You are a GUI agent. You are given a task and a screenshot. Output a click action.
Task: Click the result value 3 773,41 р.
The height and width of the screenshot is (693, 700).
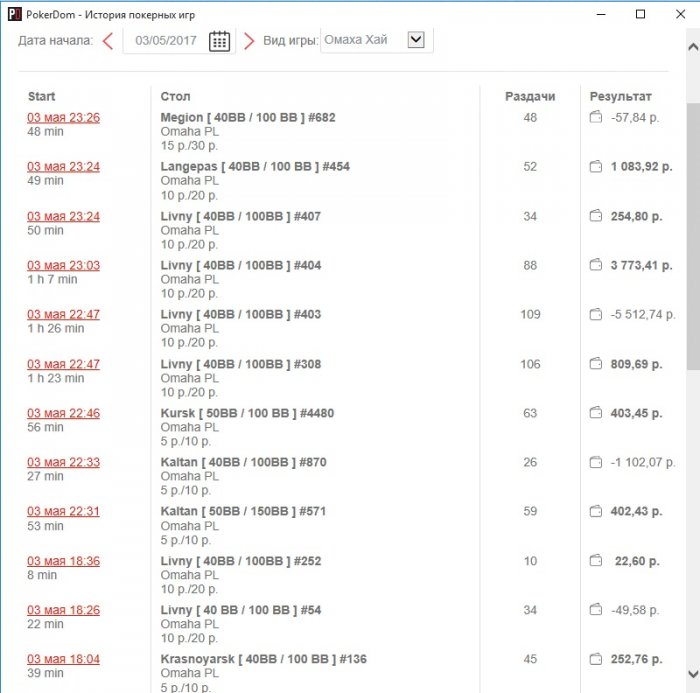pos(641,265)
